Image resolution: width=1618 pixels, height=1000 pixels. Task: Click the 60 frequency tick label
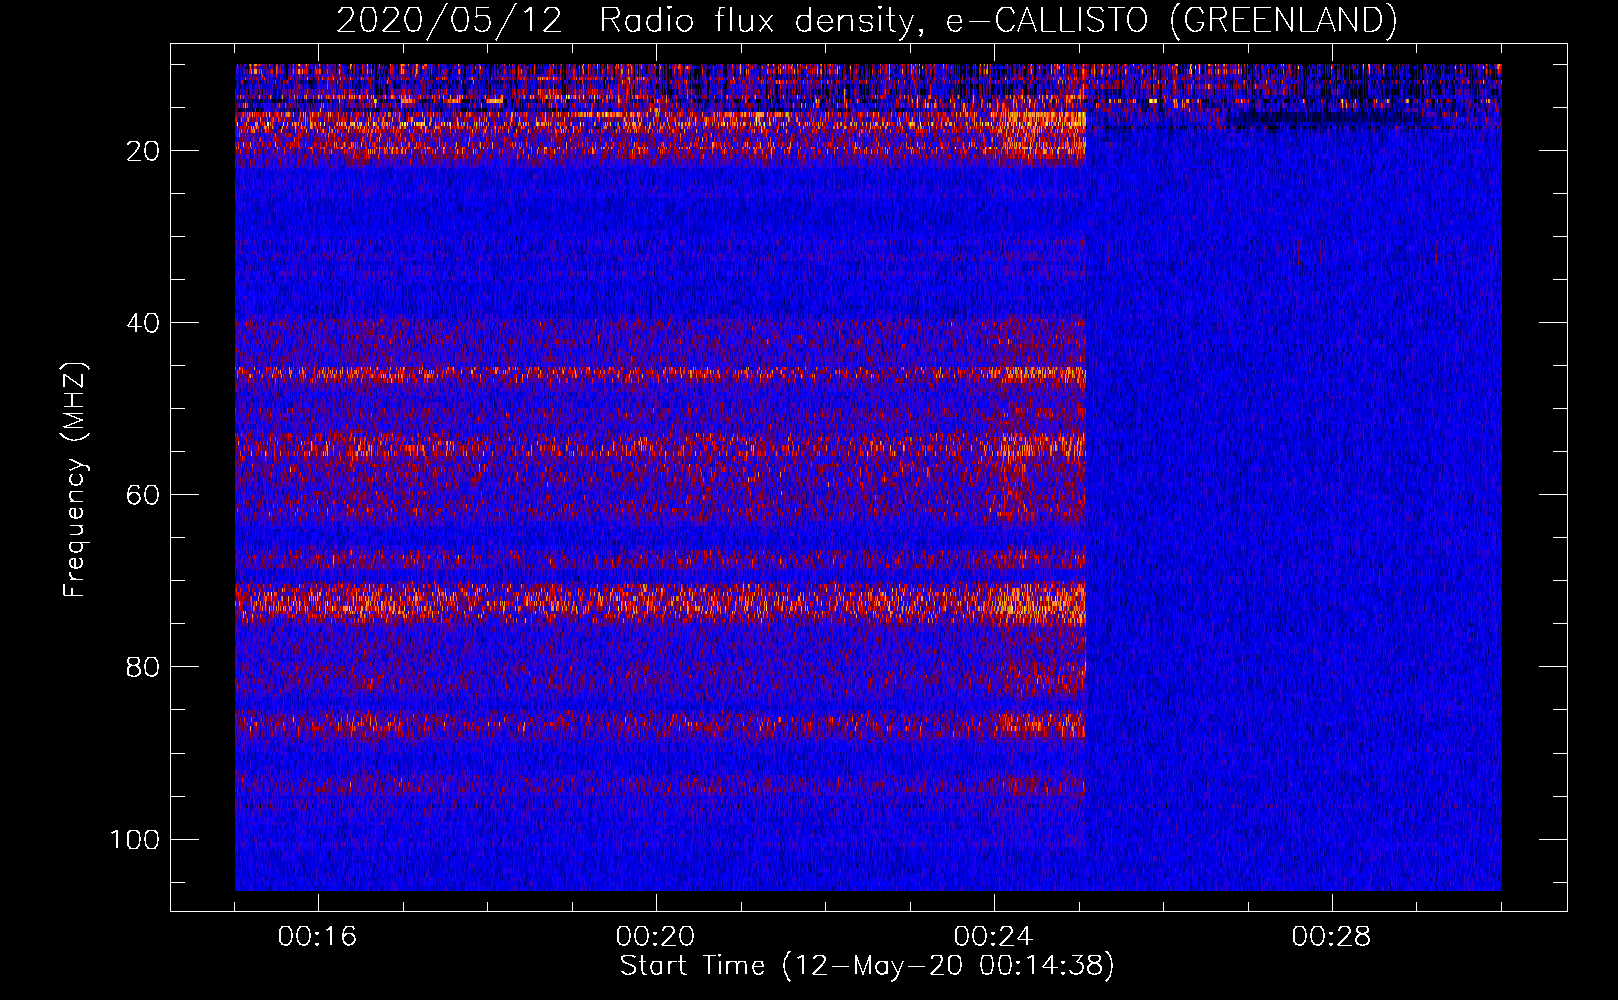point(143,495)
